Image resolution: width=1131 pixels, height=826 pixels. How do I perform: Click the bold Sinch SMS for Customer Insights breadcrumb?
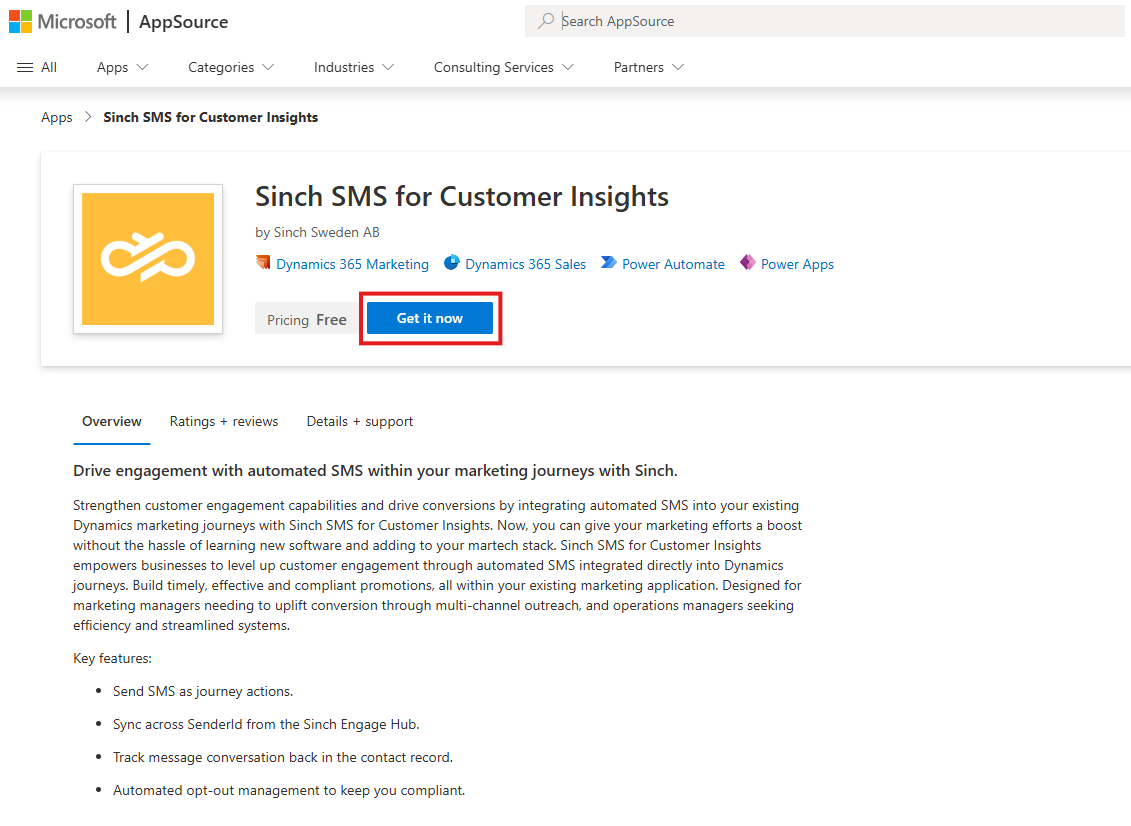pos(211,117)
